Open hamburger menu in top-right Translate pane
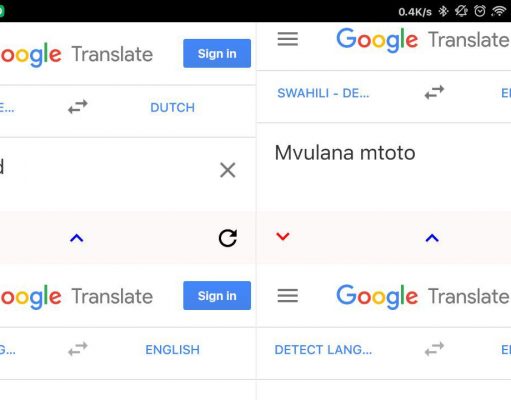Viewport: 511px width, 400px height. tap(288, 39)
